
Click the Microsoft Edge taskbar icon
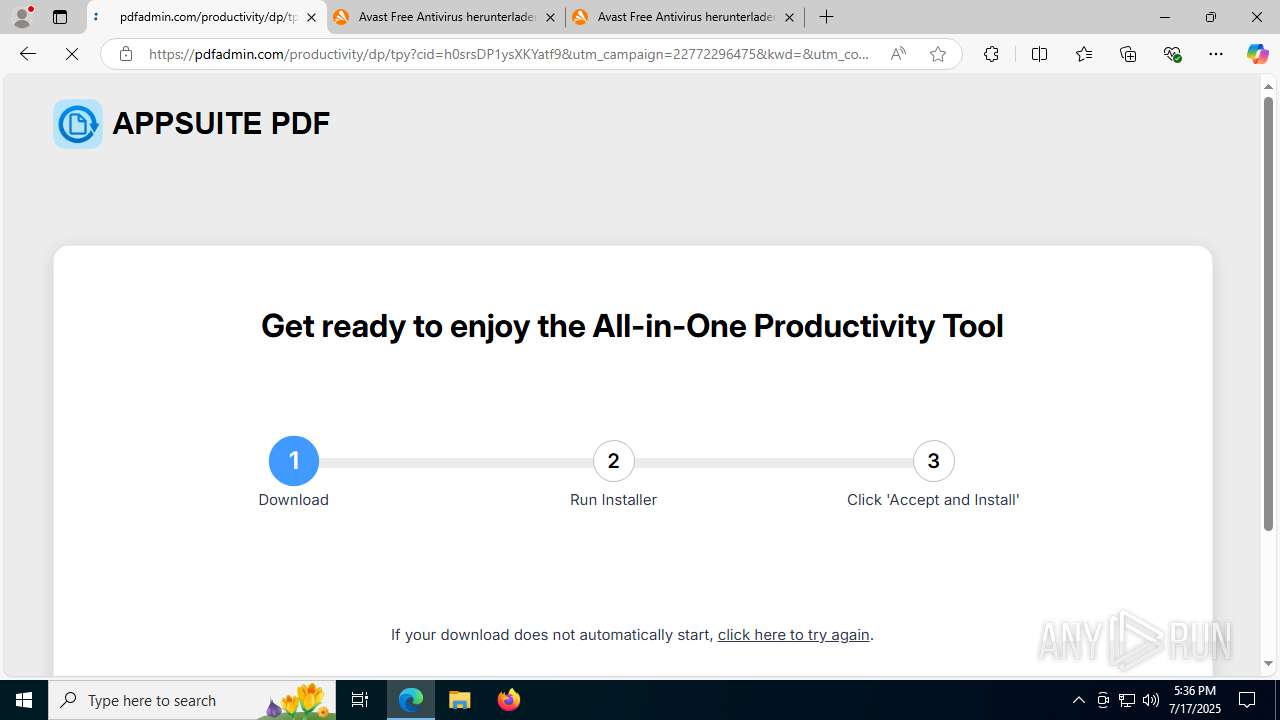[x=411, y=700]
